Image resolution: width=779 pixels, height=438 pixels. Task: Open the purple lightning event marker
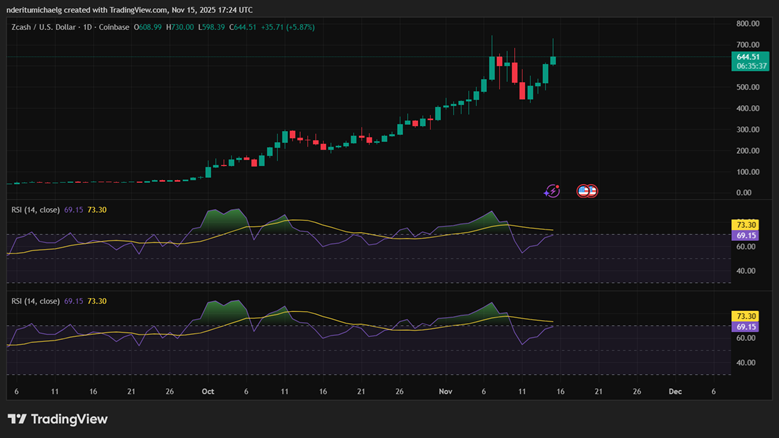tap(552, 190)
